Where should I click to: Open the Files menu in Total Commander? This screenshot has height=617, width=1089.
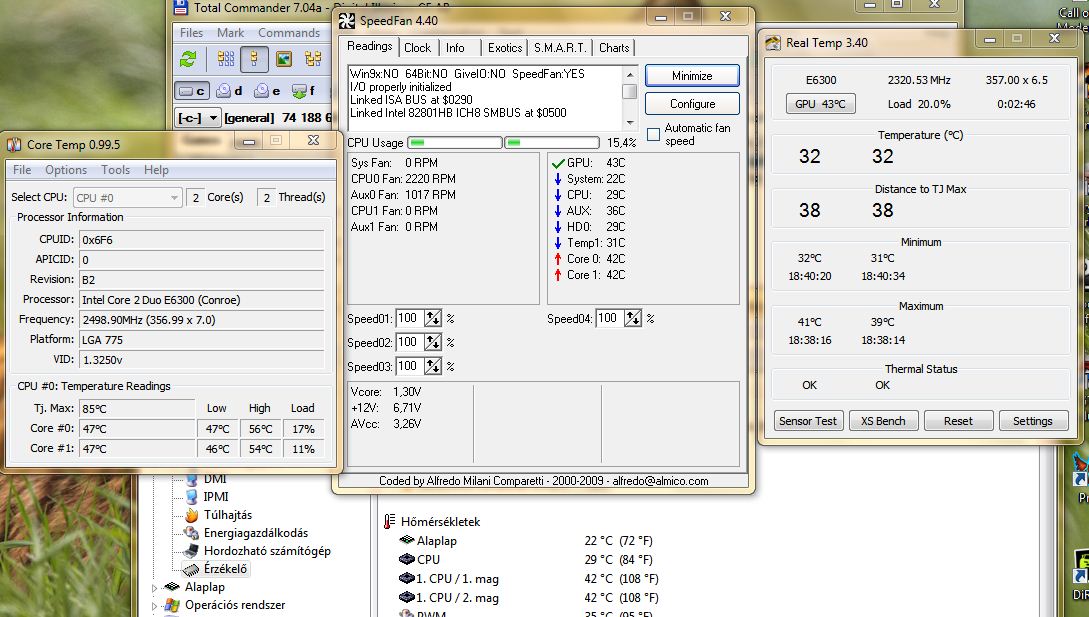[x=192, y=33]
